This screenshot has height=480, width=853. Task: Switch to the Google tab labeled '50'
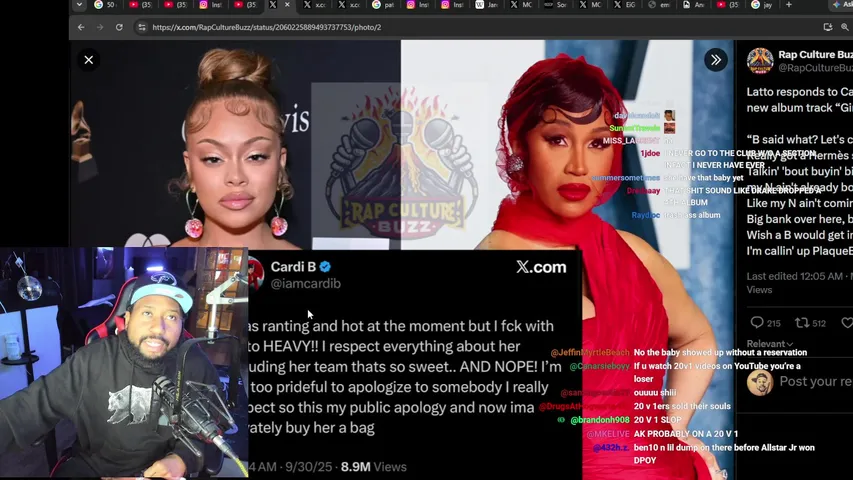[104, 5]
